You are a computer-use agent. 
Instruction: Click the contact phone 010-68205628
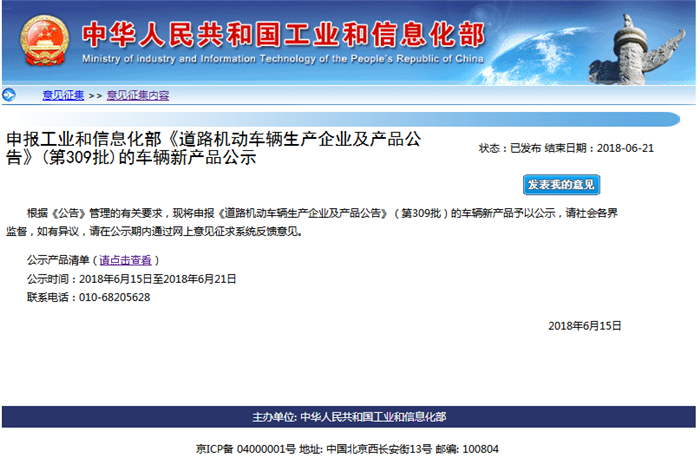point(114,297)
